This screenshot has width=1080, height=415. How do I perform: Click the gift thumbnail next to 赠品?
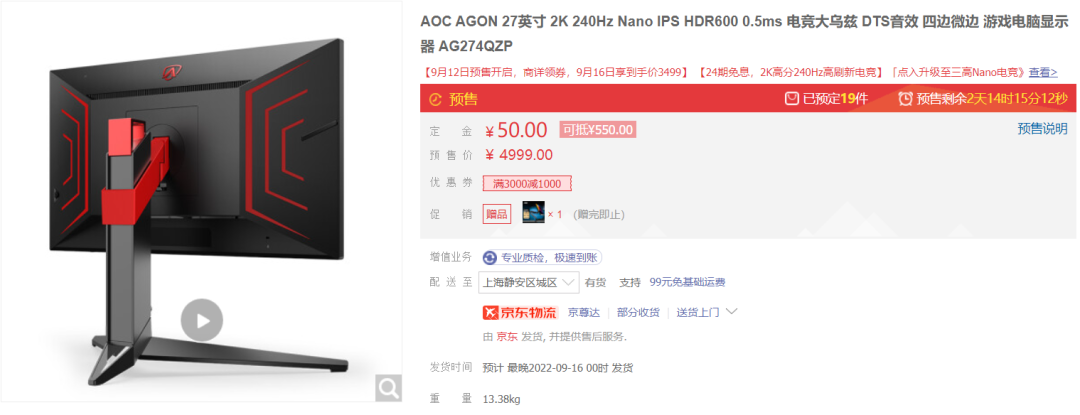(x=533, y=213)
